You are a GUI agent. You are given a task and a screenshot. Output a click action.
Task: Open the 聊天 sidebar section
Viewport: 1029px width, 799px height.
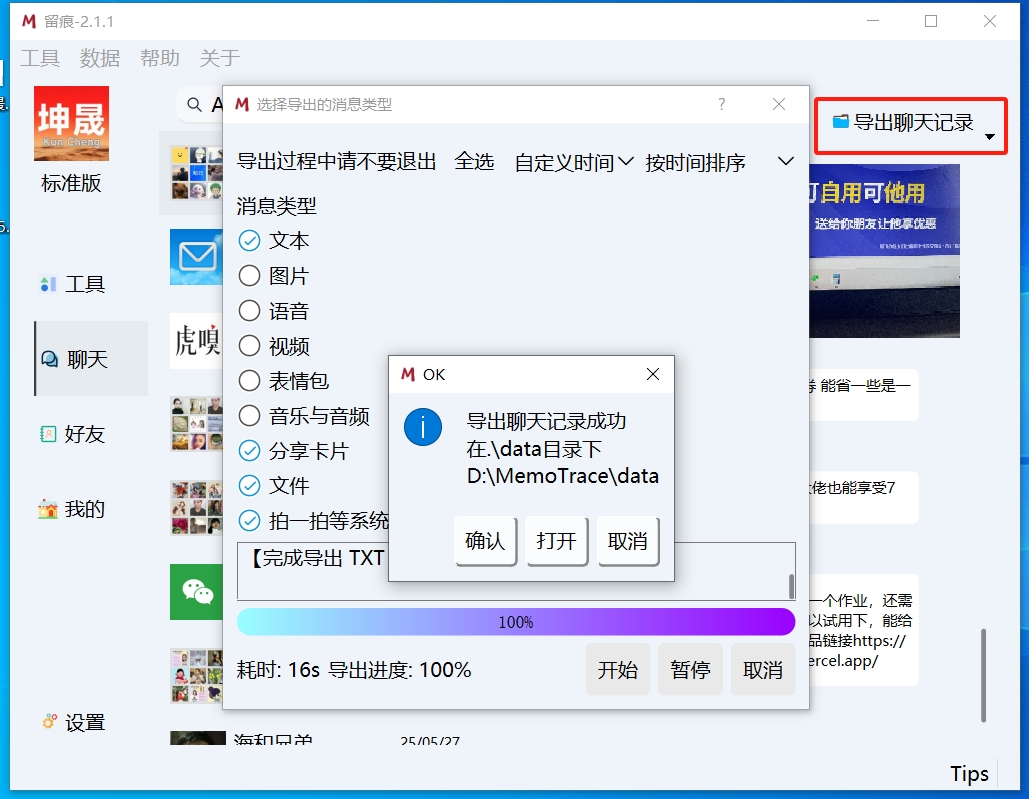(91, 359)
